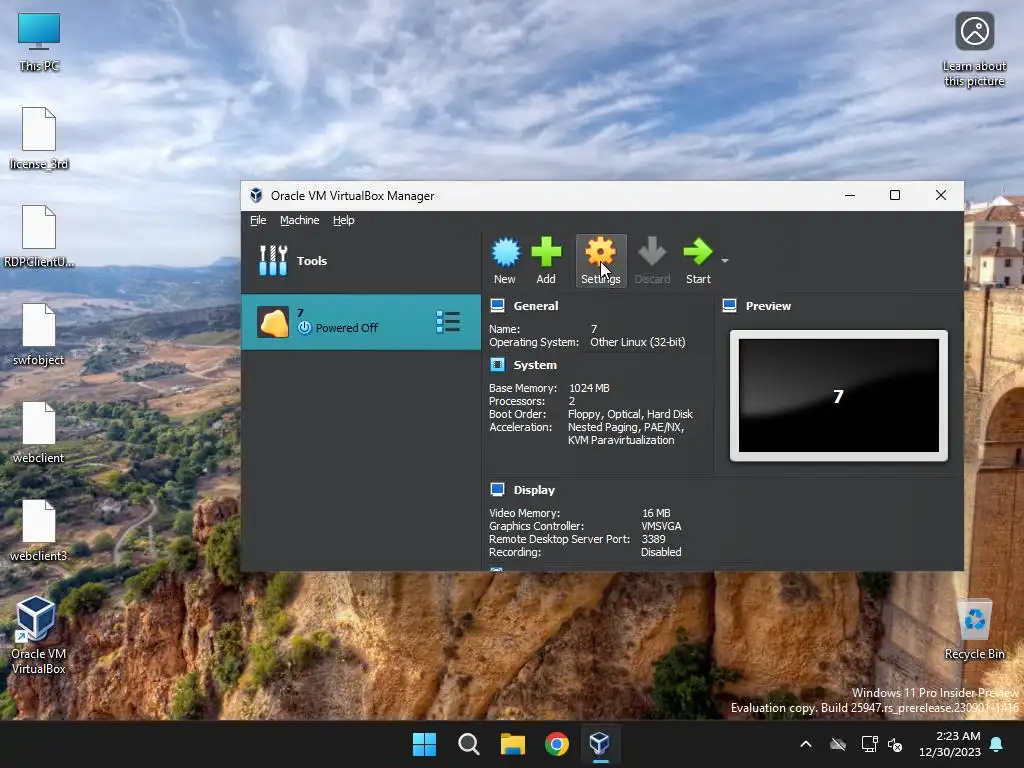Screen dimensions: 1024x768
Task: Select the swfobject desktop file
Action: click(39, 334)
